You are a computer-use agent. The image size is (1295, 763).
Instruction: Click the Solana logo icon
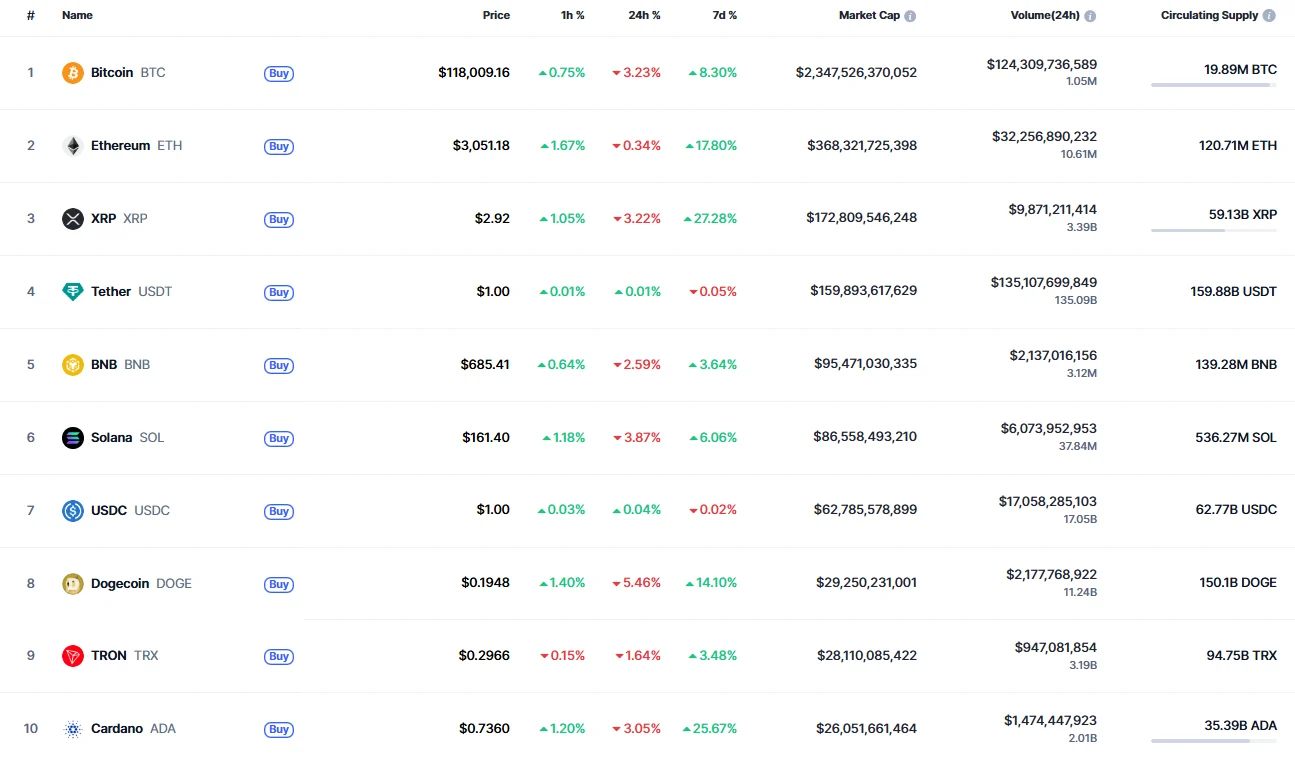[x=72, y=438]
